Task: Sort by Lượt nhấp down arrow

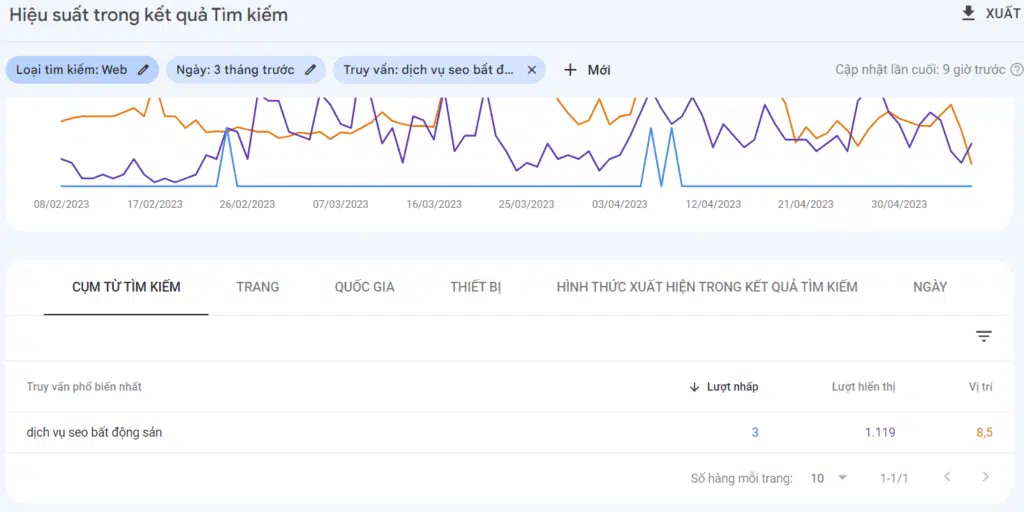Action: (694, 387)
